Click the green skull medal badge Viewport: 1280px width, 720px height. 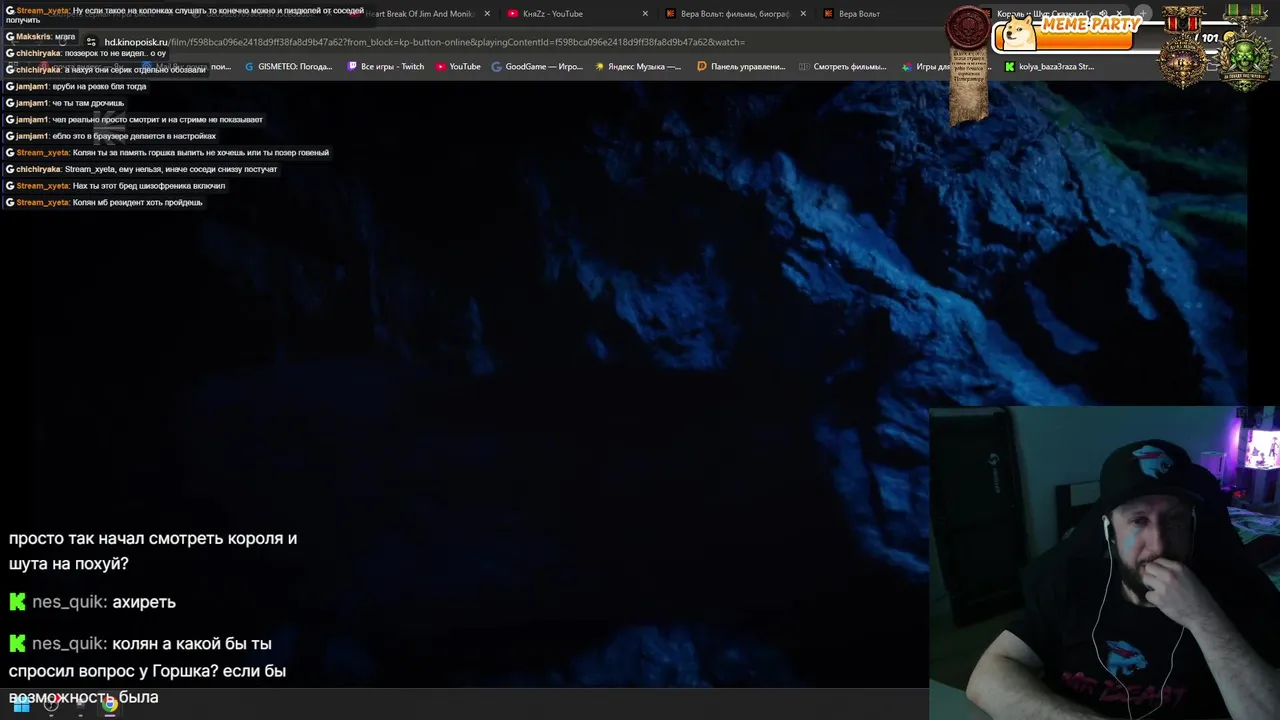tap(1244, 50)
